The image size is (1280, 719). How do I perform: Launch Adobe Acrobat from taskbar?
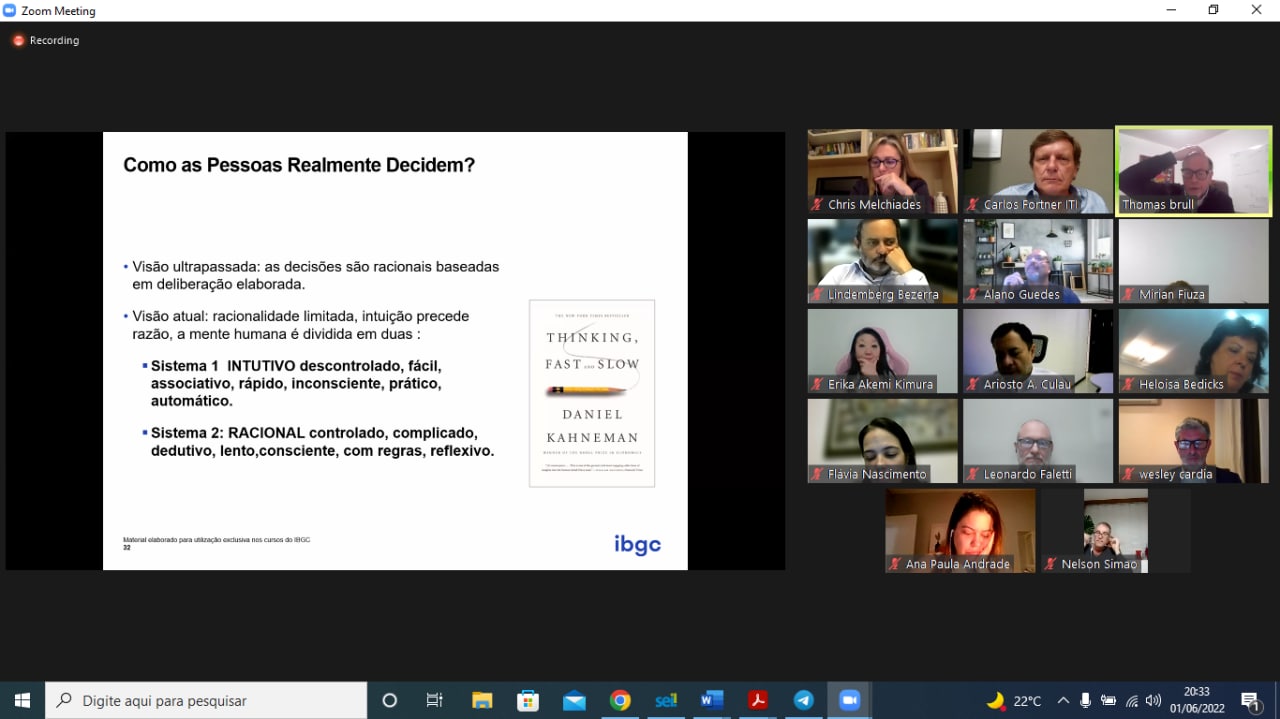click(758, 700)
